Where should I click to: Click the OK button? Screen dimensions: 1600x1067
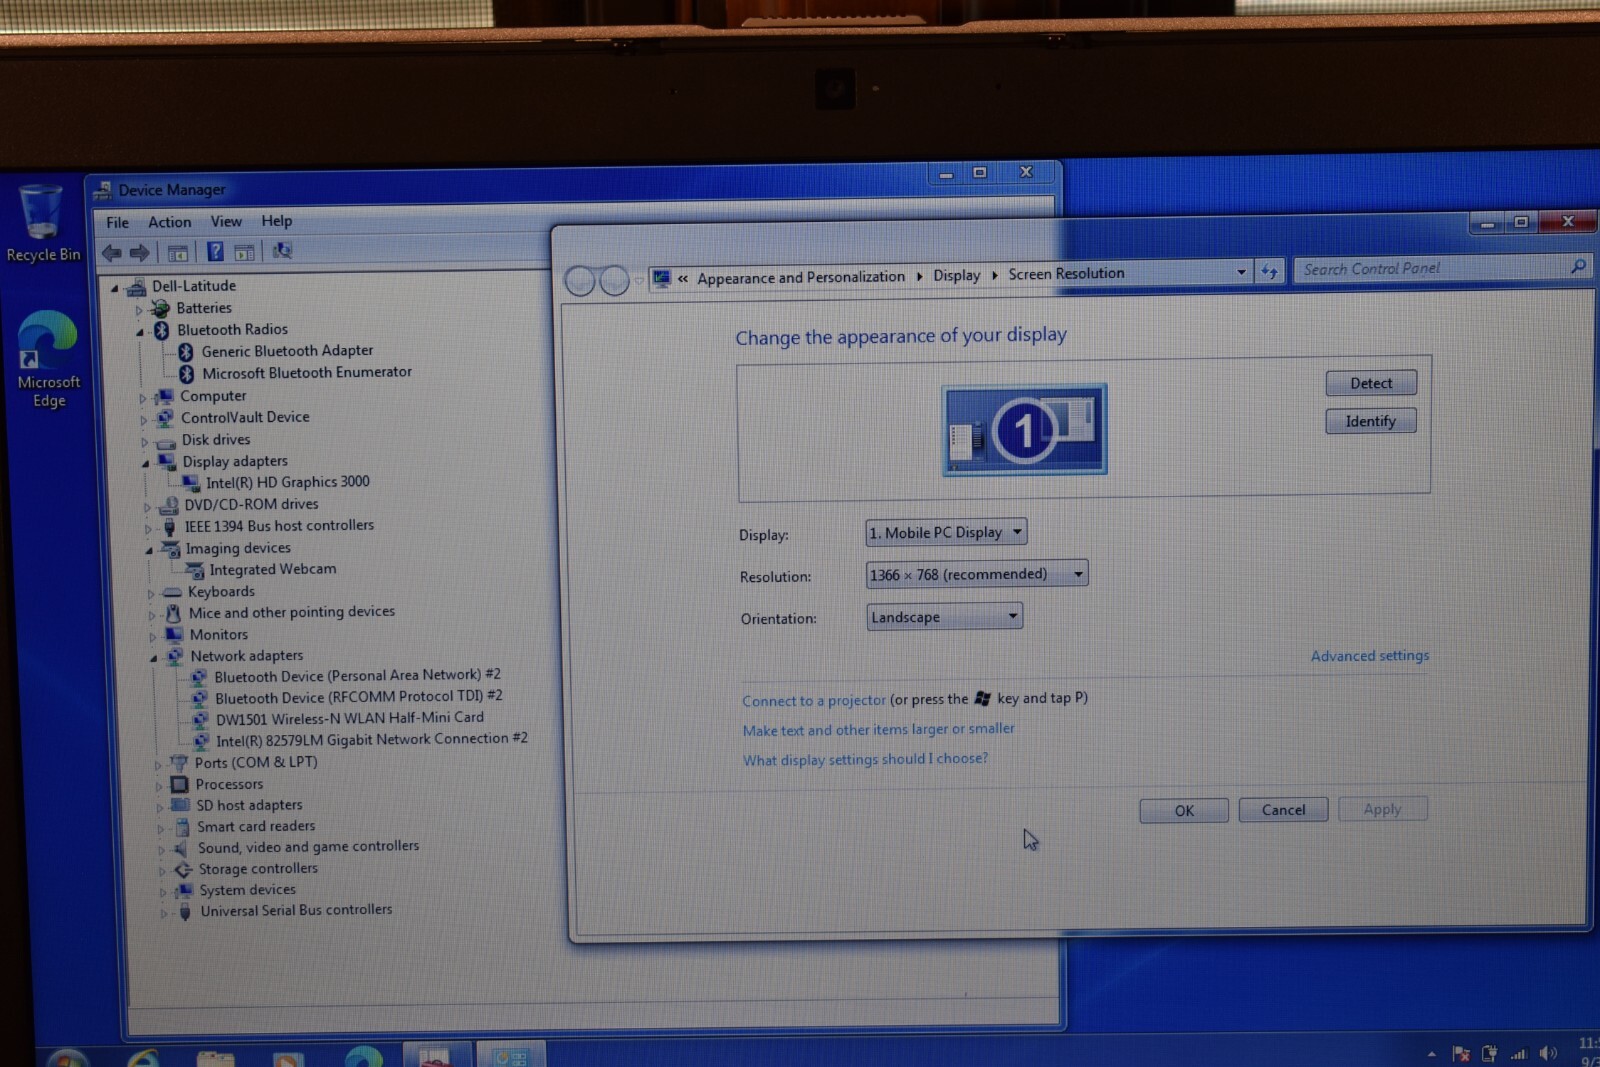[1184, 811]
